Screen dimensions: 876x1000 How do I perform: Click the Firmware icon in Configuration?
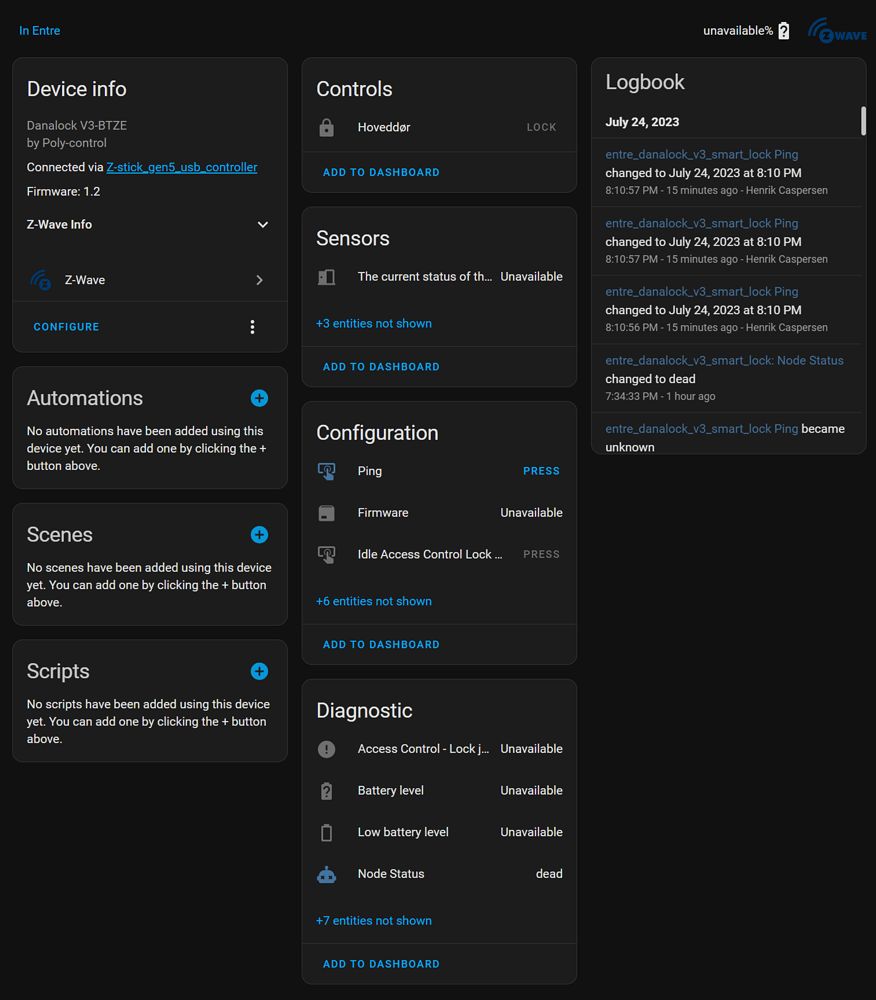click(x=329, y=512)
